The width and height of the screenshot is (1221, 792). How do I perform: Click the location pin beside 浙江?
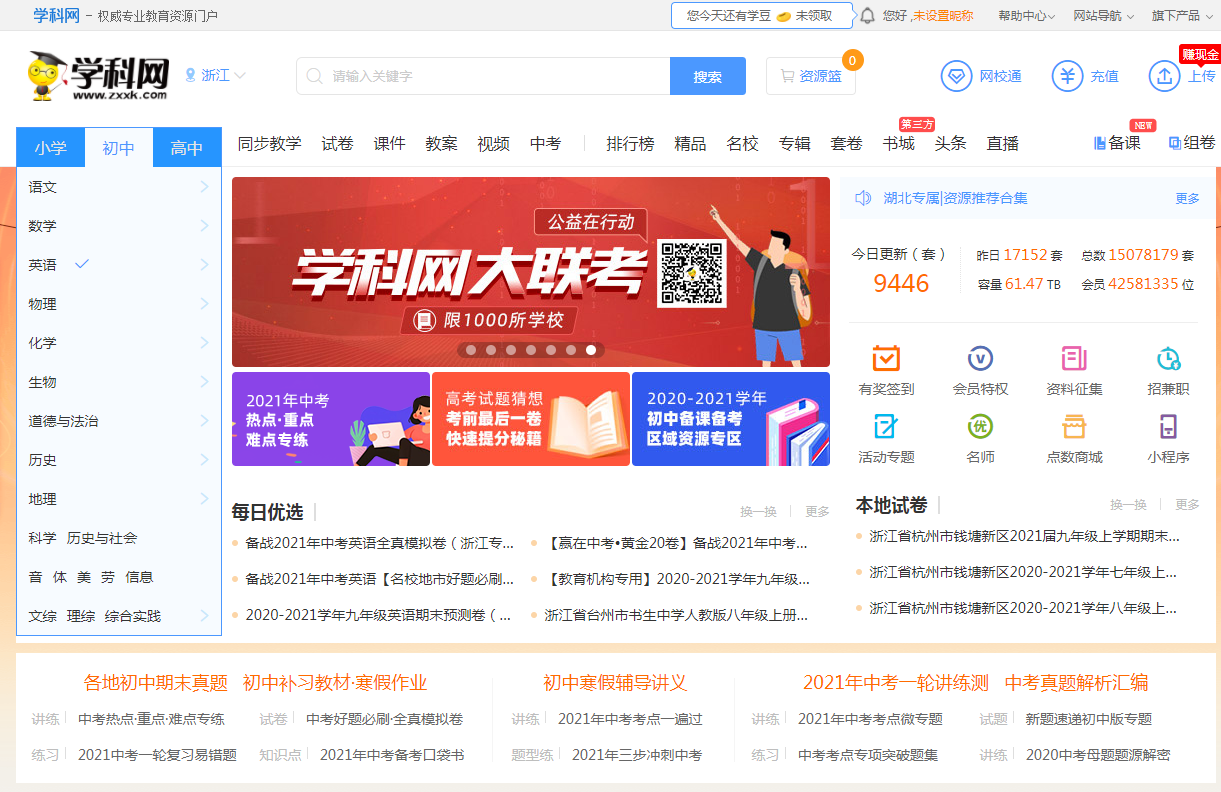pos(191,75)
